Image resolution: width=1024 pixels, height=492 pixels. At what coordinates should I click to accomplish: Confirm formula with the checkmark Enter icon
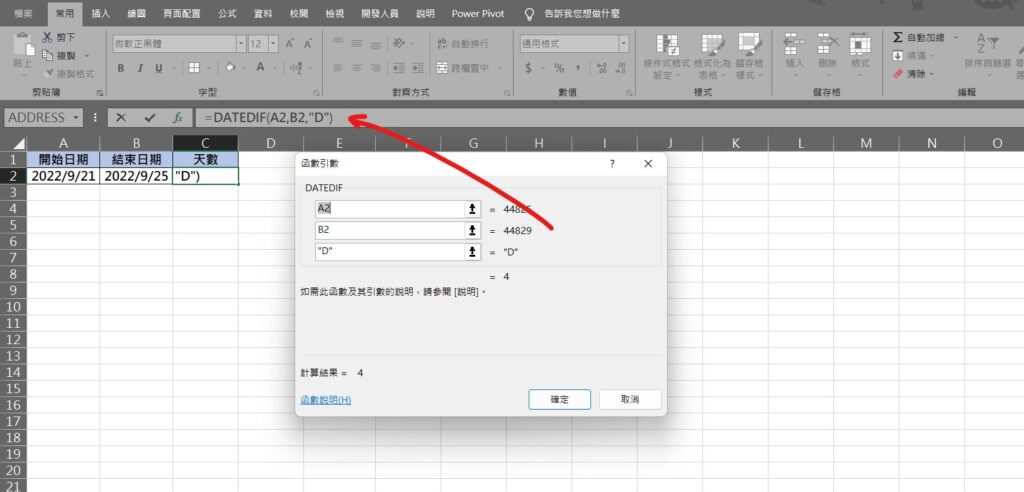click(x=150, y=117)
